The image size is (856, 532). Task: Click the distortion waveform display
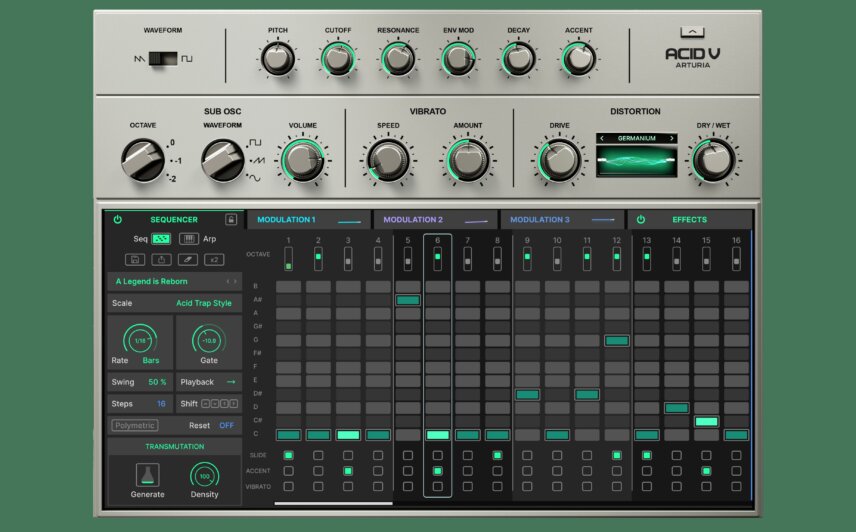point(637,161)
